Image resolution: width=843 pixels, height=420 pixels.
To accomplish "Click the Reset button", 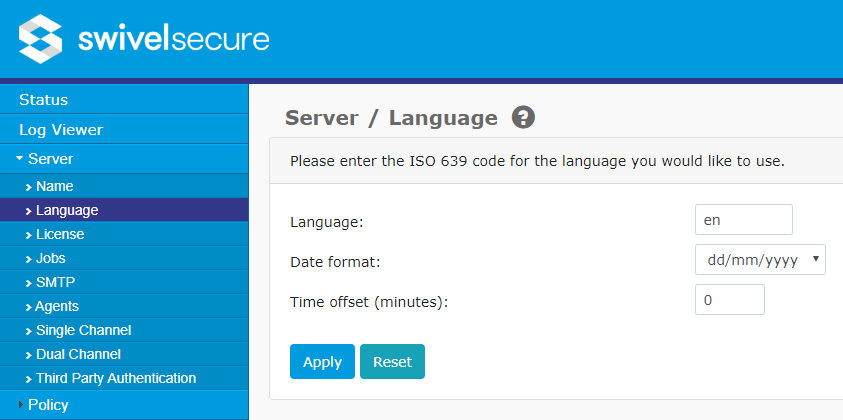I will pos(392,361).
